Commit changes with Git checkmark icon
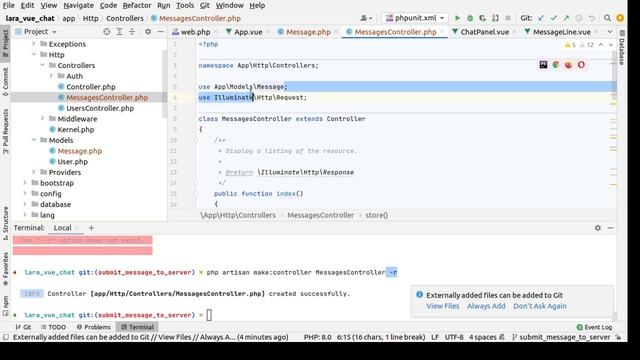 554,18
